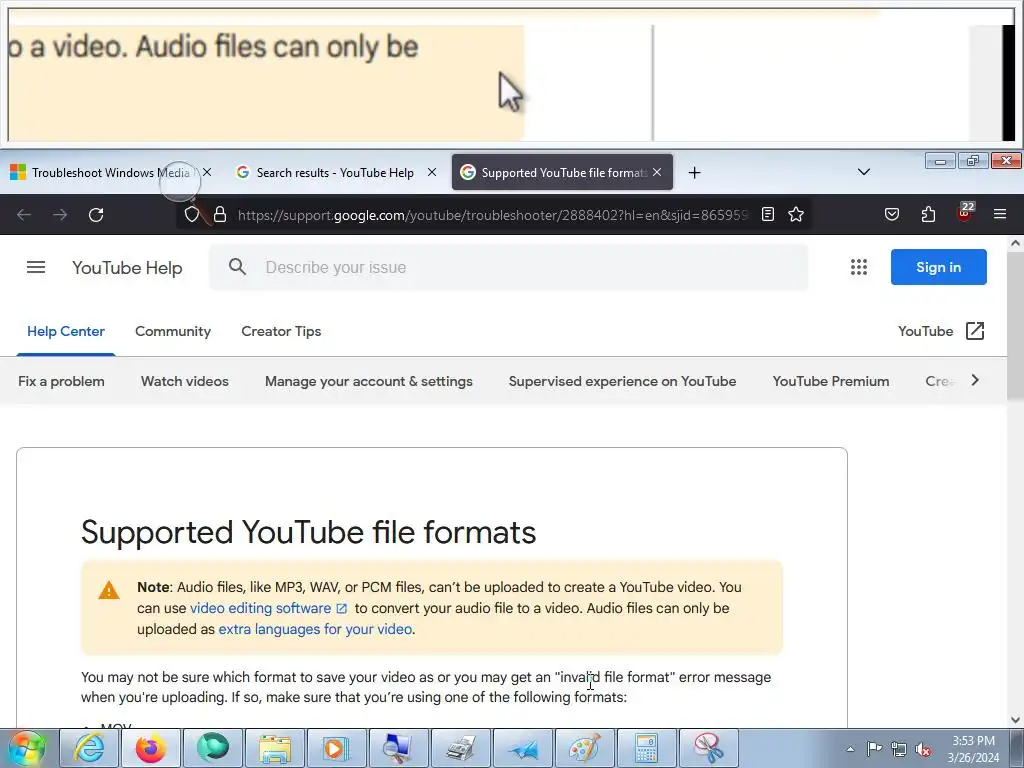The width and height of the screenshot is (1024, 768).
Task: Click the YouTube text link at right
Action: (x=925, y=331)
